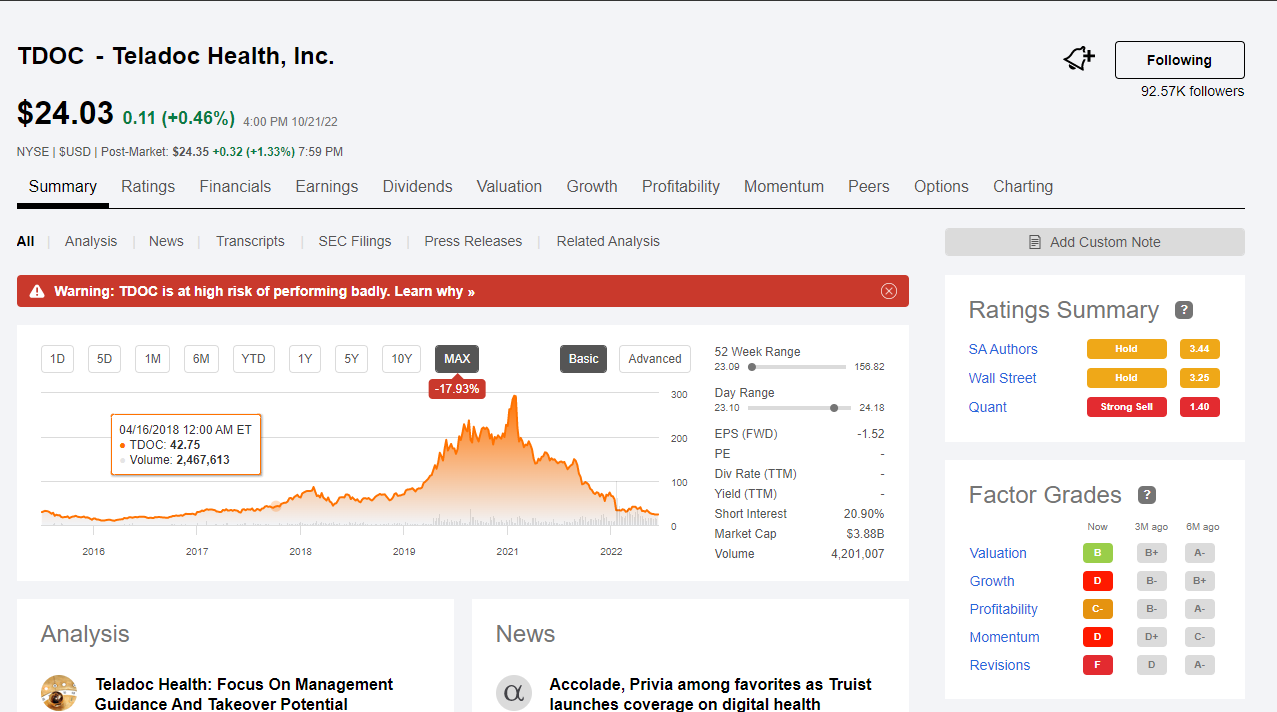Open the Quant rating link
This screenshot has height=712, width=1277.
click(x=987, y=407)
